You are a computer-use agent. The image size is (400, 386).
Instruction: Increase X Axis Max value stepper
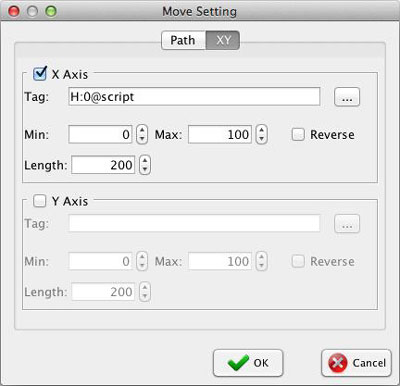click(x=262, y=130)
